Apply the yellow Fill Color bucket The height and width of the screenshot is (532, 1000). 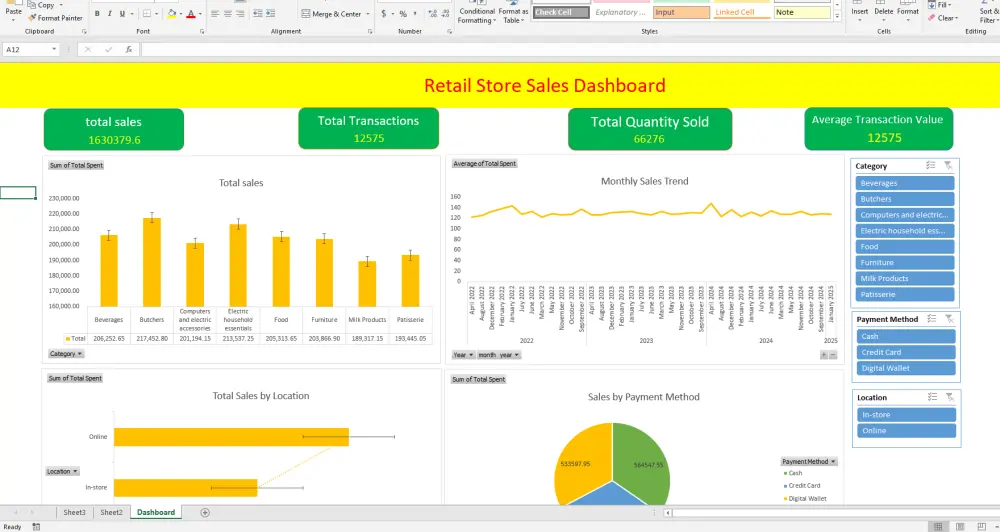(x=172, y=13)
